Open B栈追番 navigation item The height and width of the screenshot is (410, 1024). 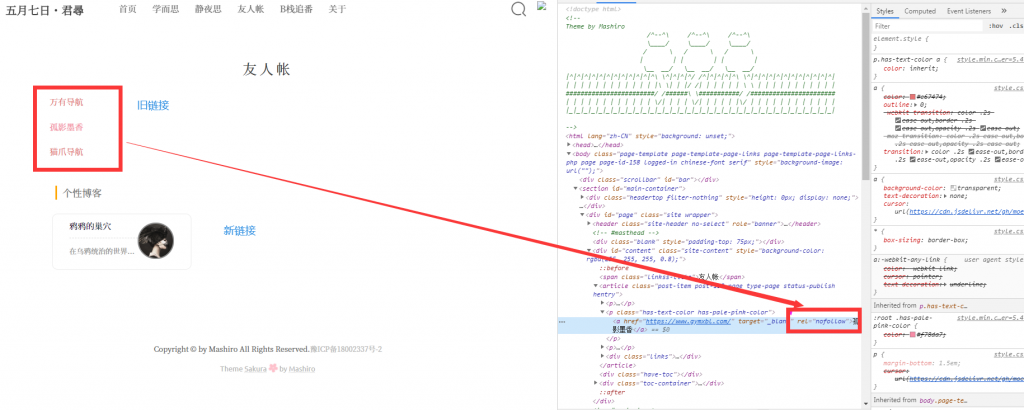click(x=296, y=9)
